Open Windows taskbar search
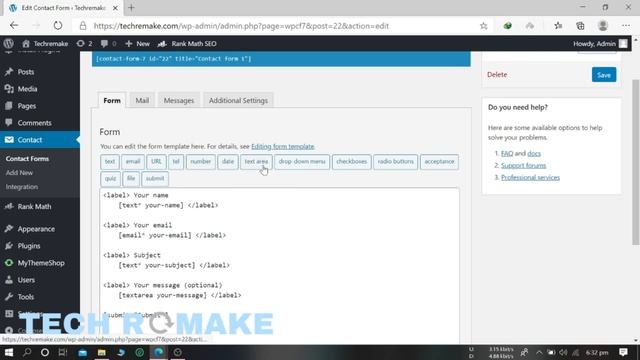Viewport: 640px width, 360px height. 27,352
